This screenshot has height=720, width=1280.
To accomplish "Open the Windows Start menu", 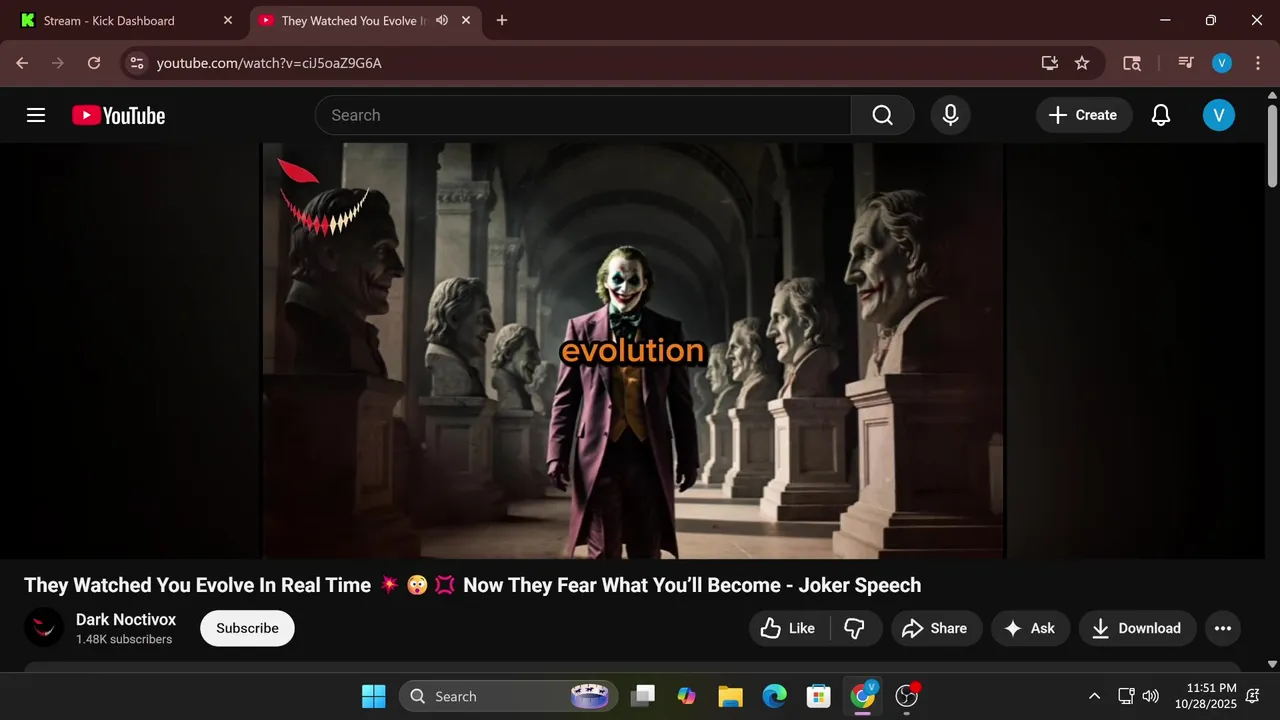I will tap(374, 696).
